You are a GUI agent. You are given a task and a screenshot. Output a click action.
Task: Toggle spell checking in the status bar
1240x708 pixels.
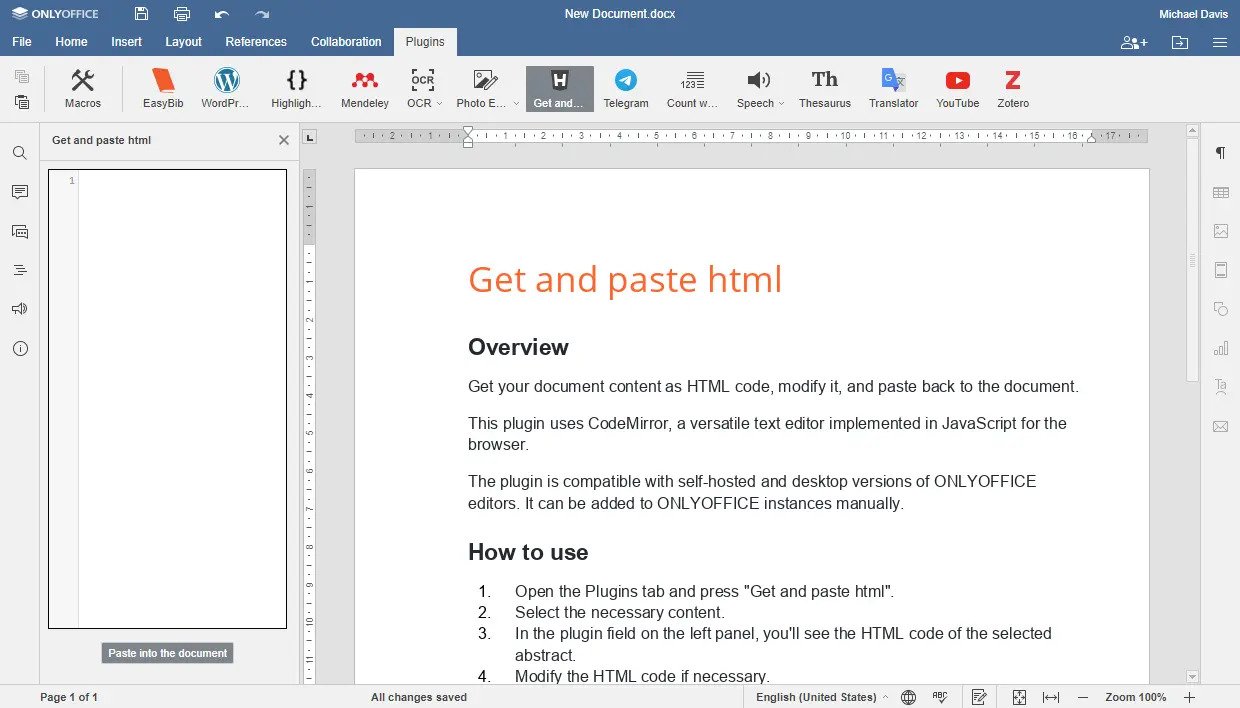coord(940,697)
